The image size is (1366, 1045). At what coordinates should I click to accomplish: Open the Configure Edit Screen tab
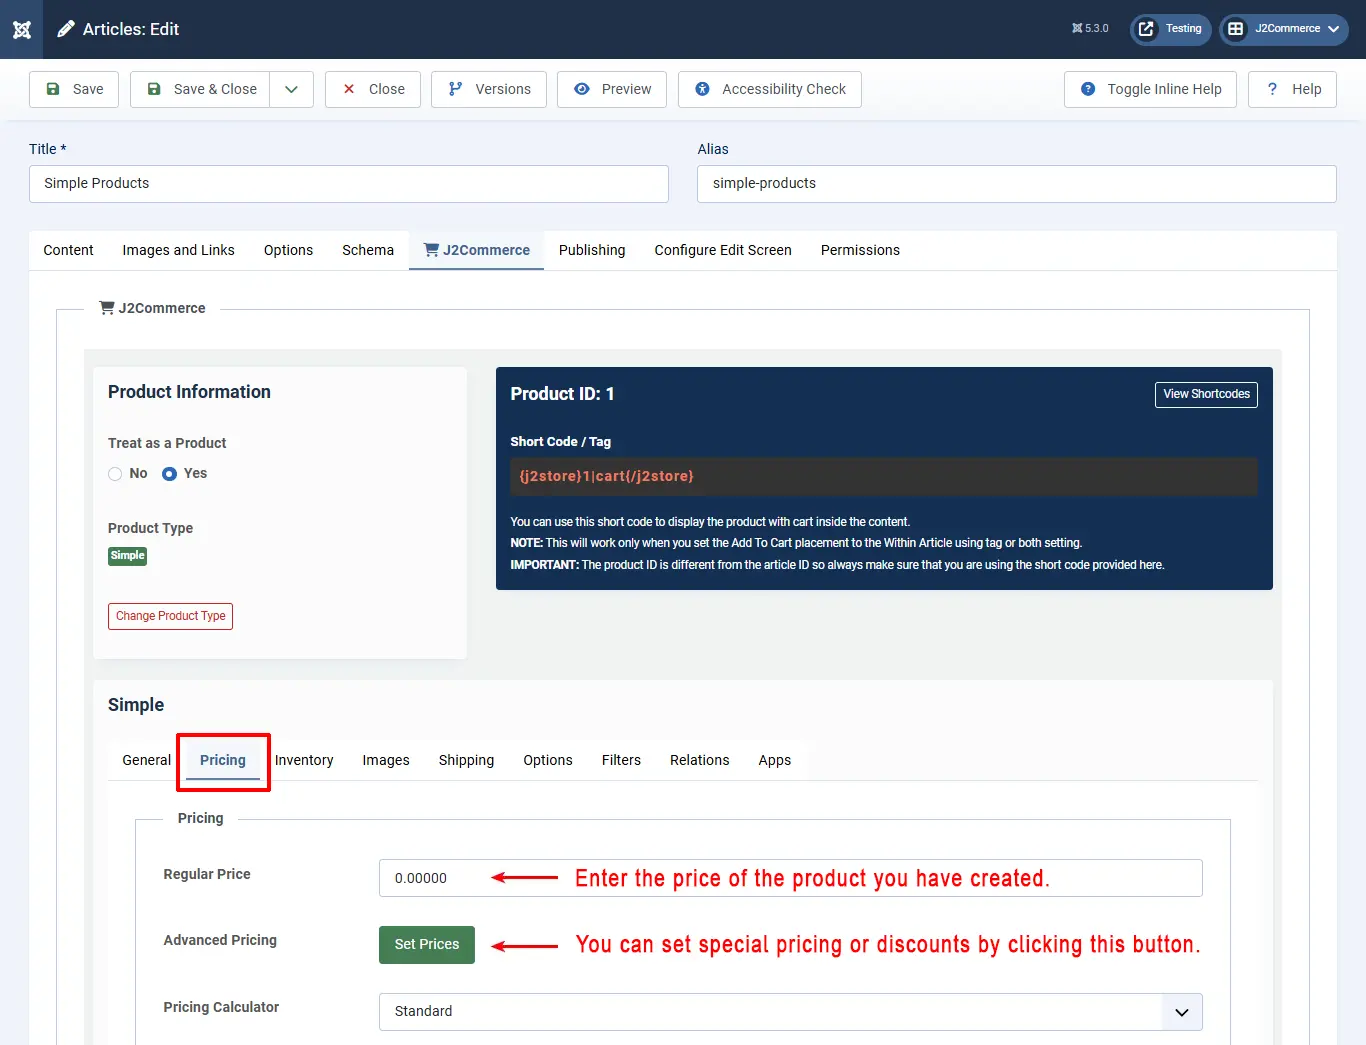tap(723, 250)
